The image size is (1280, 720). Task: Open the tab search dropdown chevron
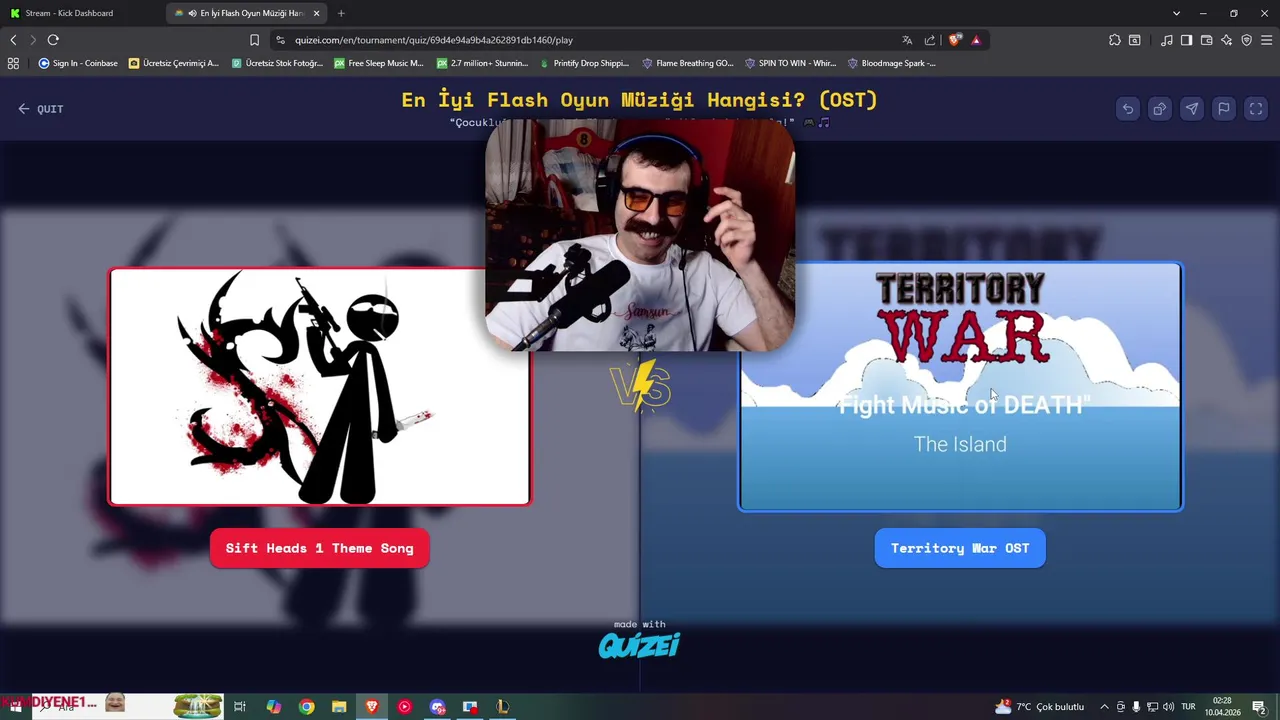1176,13
